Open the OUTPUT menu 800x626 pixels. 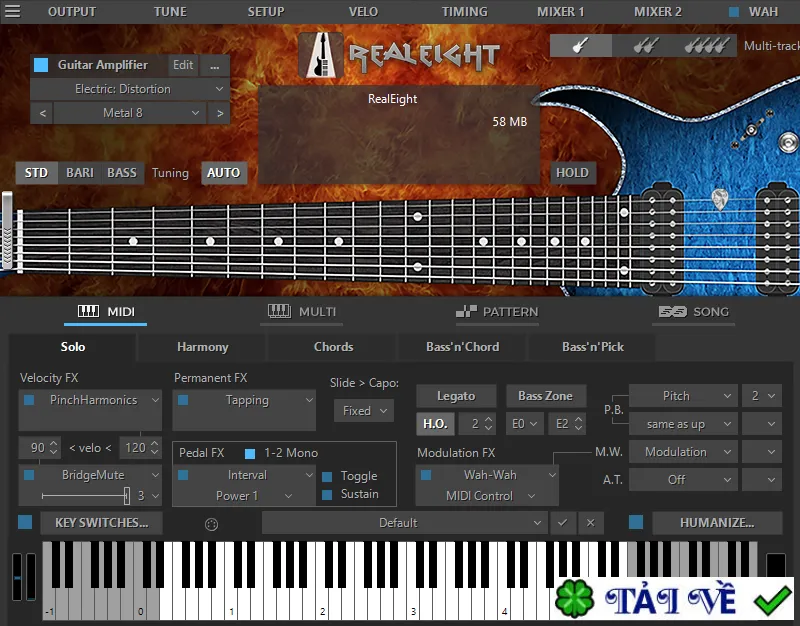[72, 12]
